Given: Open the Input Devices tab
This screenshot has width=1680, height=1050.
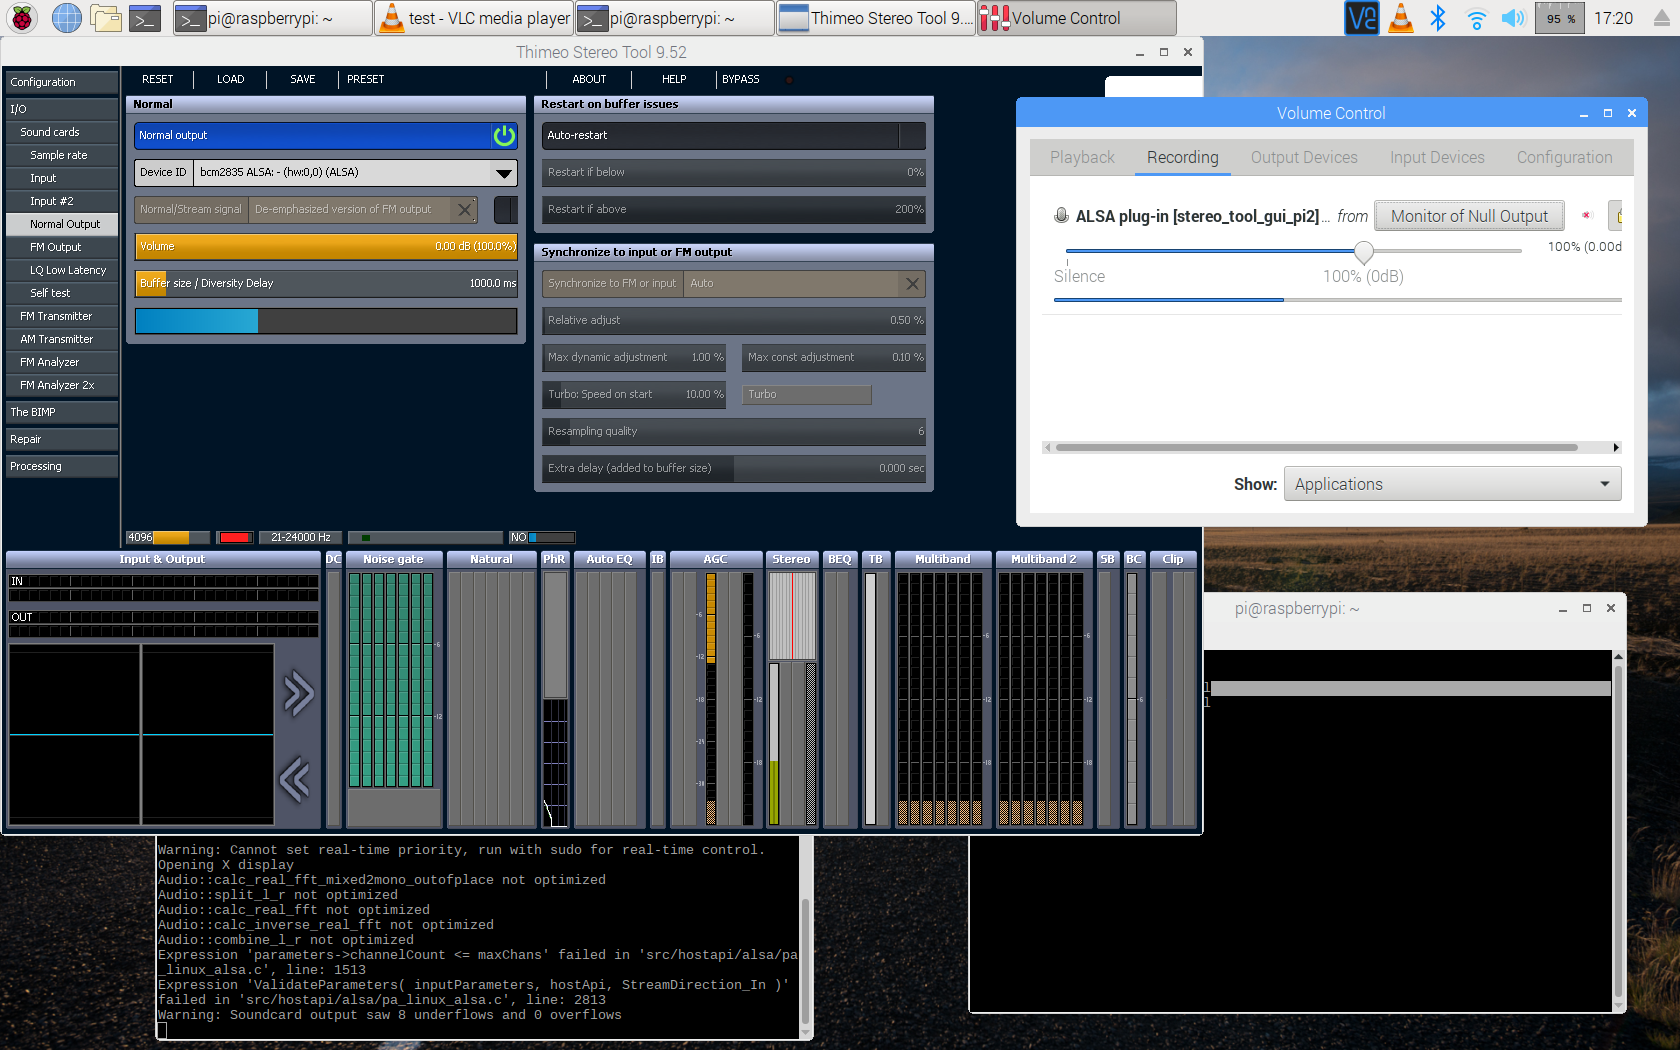Looking at the screenshot, I should coord(1437,157).
